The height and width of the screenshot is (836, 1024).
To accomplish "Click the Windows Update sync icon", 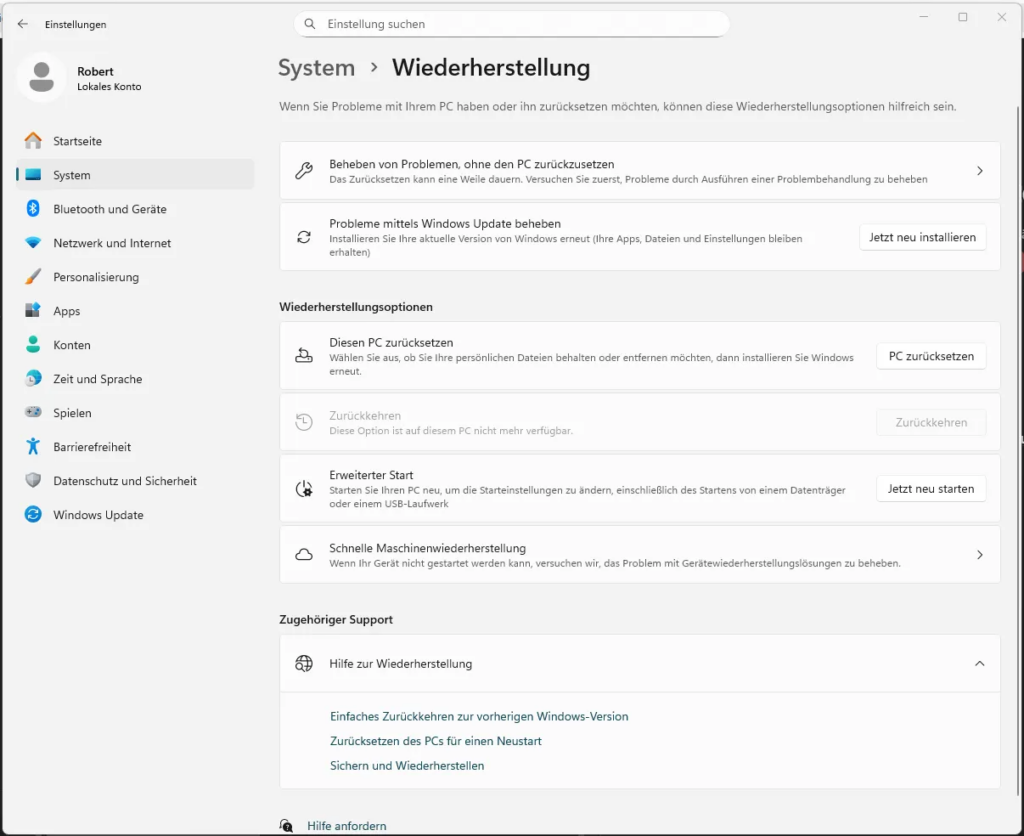I will click(33, 515).
